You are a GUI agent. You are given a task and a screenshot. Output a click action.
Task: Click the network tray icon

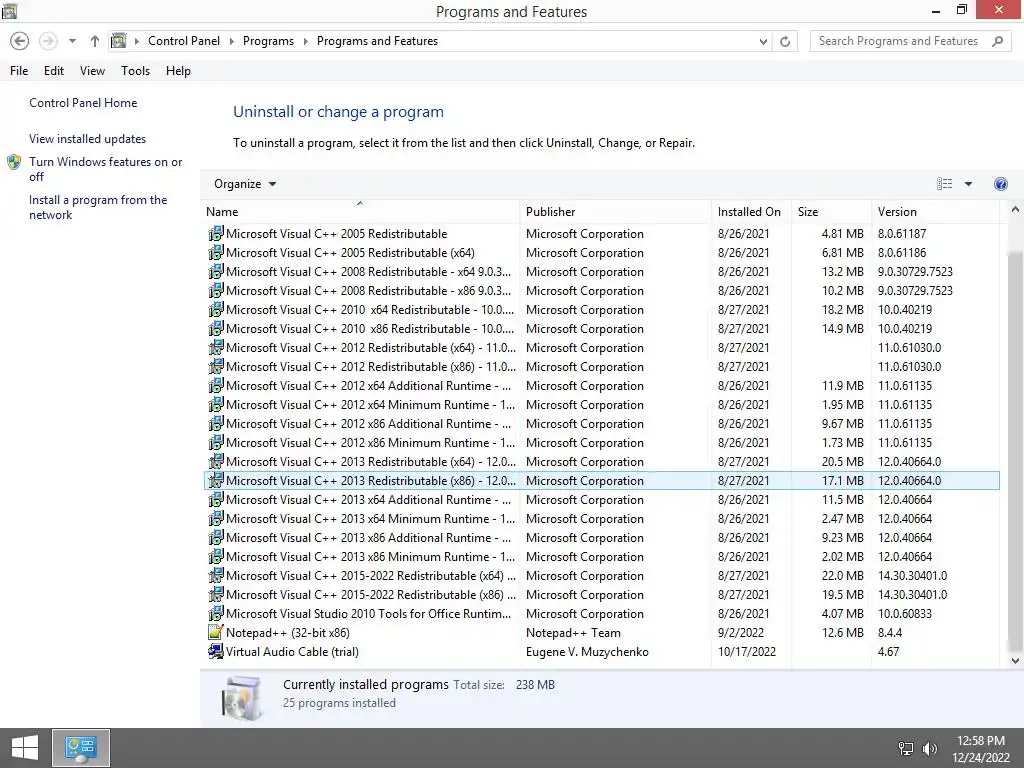[x=906, y=748]
